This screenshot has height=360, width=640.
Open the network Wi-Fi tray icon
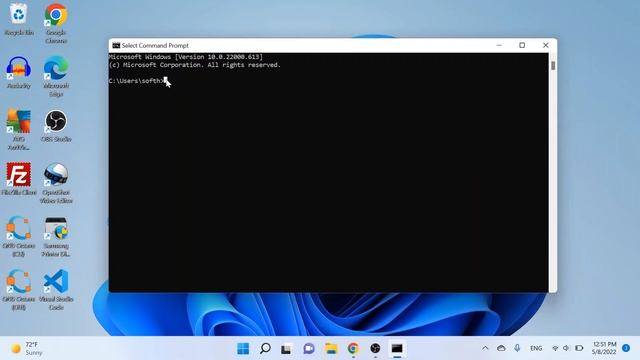555,348
